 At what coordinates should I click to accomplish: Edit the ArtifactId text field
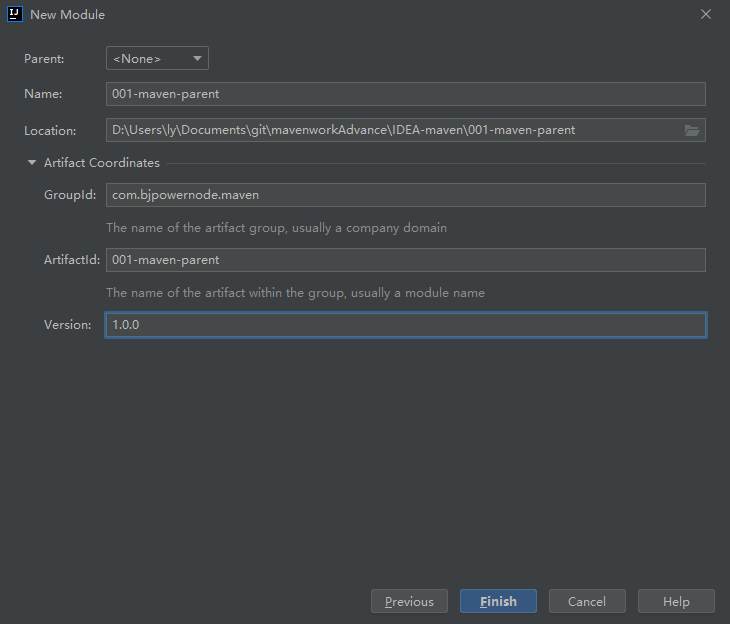pos(406,260)
